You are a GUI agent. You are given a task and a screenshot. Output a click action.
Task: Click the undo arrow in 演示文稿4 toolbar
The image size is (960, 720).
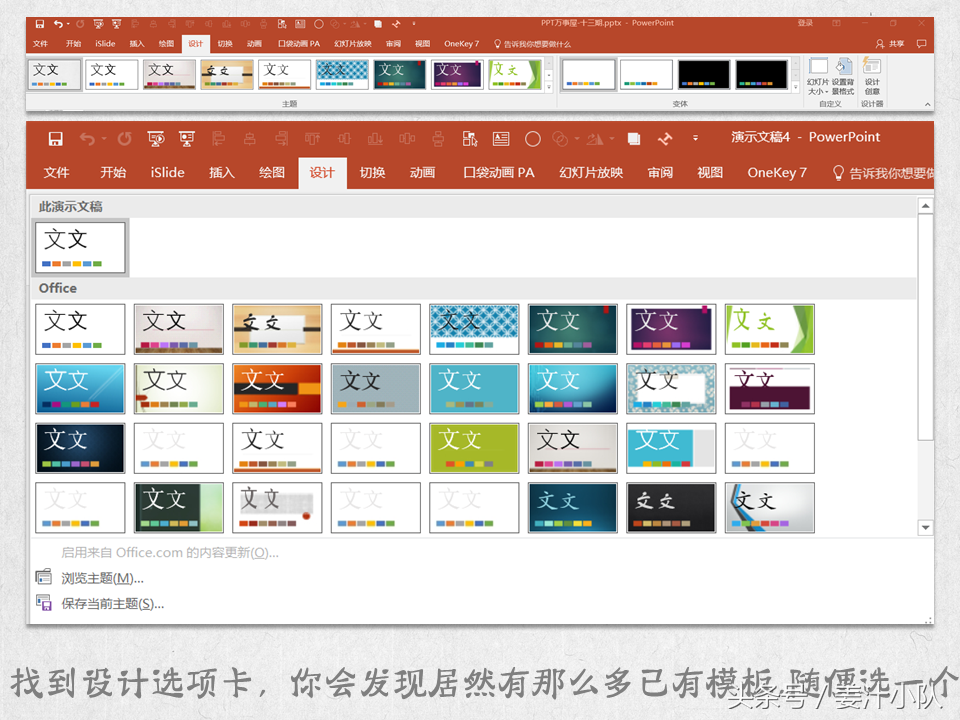coord(87,139)
